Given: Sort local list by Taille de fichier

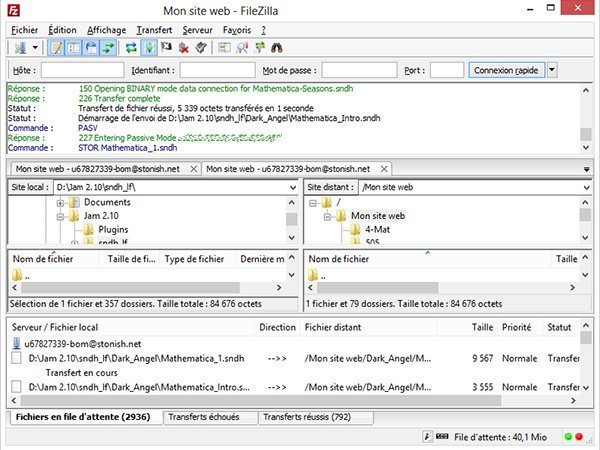Looking at the screenshot, I should (x=130, y=259).
